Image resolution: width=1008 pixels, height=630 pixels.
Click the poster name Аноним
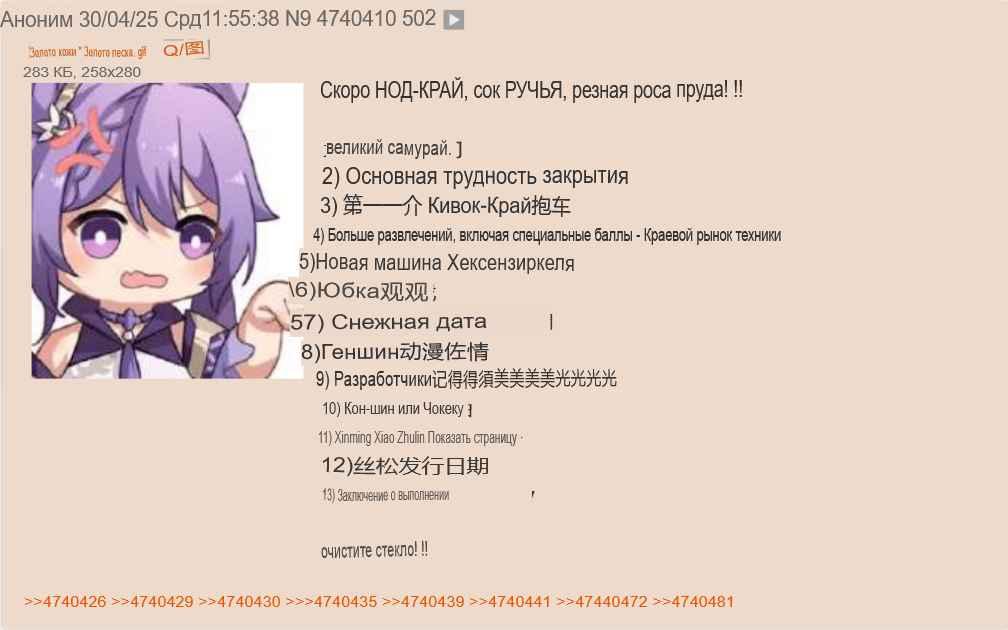click(x=37, y=19)
